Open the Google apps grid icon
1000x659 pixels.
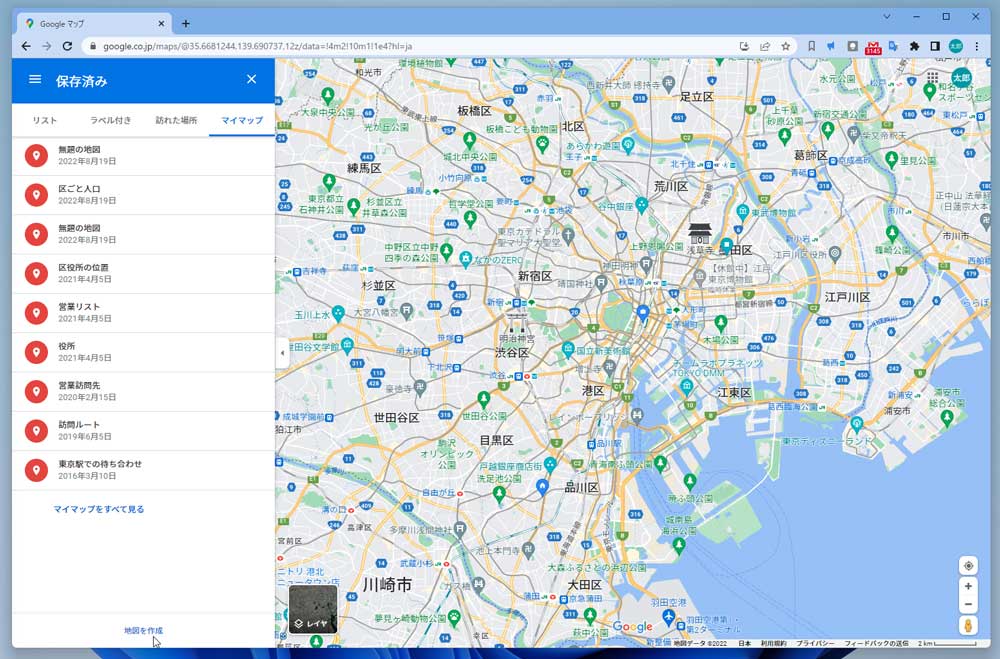932,77
